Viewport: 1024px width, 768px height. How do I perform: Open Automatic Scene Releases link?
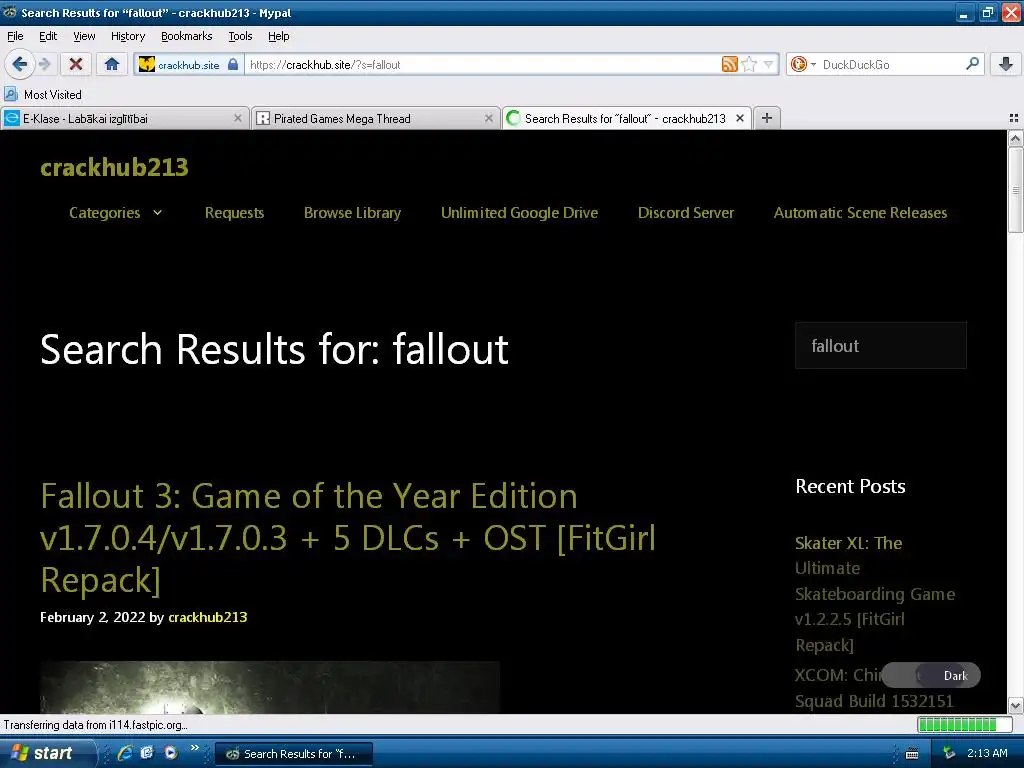coord(860,213)
